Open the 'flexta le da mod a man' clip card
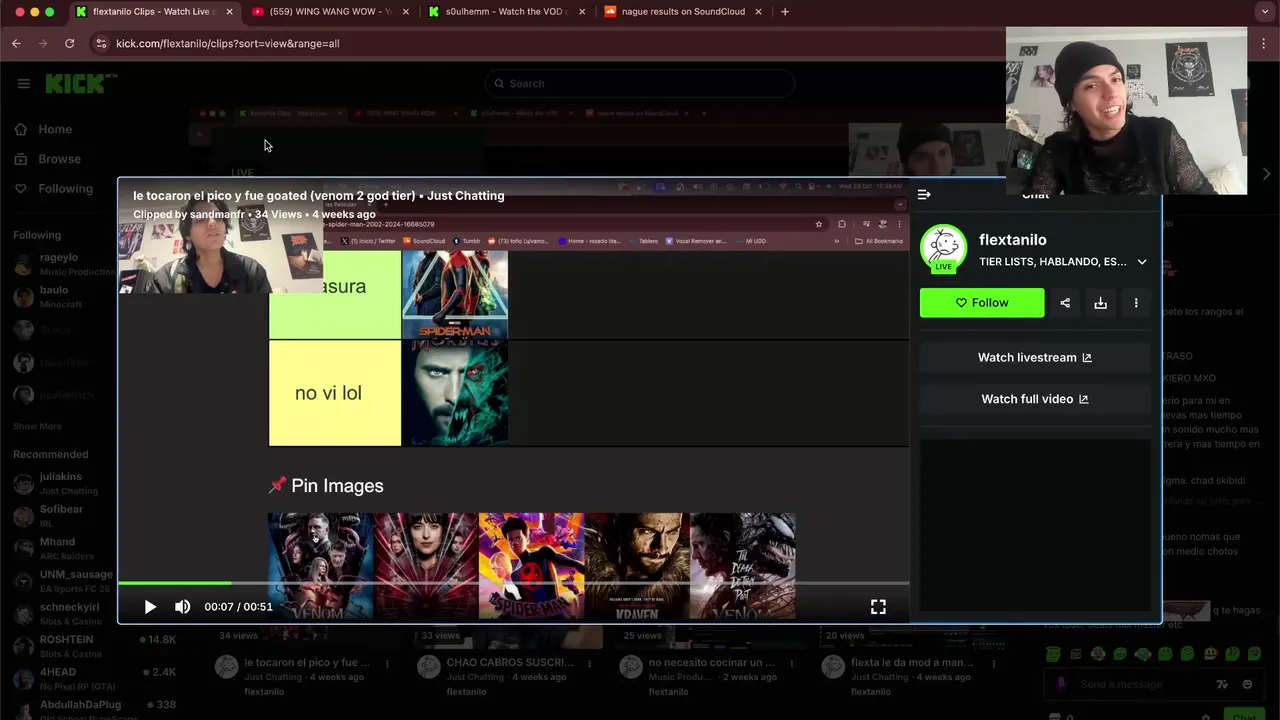1280x720 pixels. pos(912,663)
